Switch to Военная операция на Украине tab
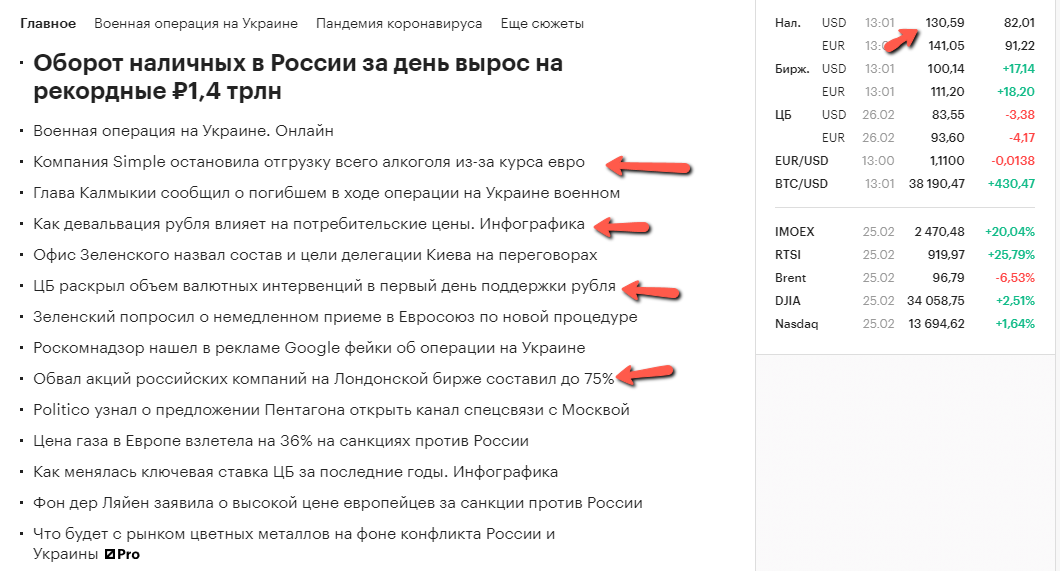Screen dimensions: 1060x571 [196, 24]
